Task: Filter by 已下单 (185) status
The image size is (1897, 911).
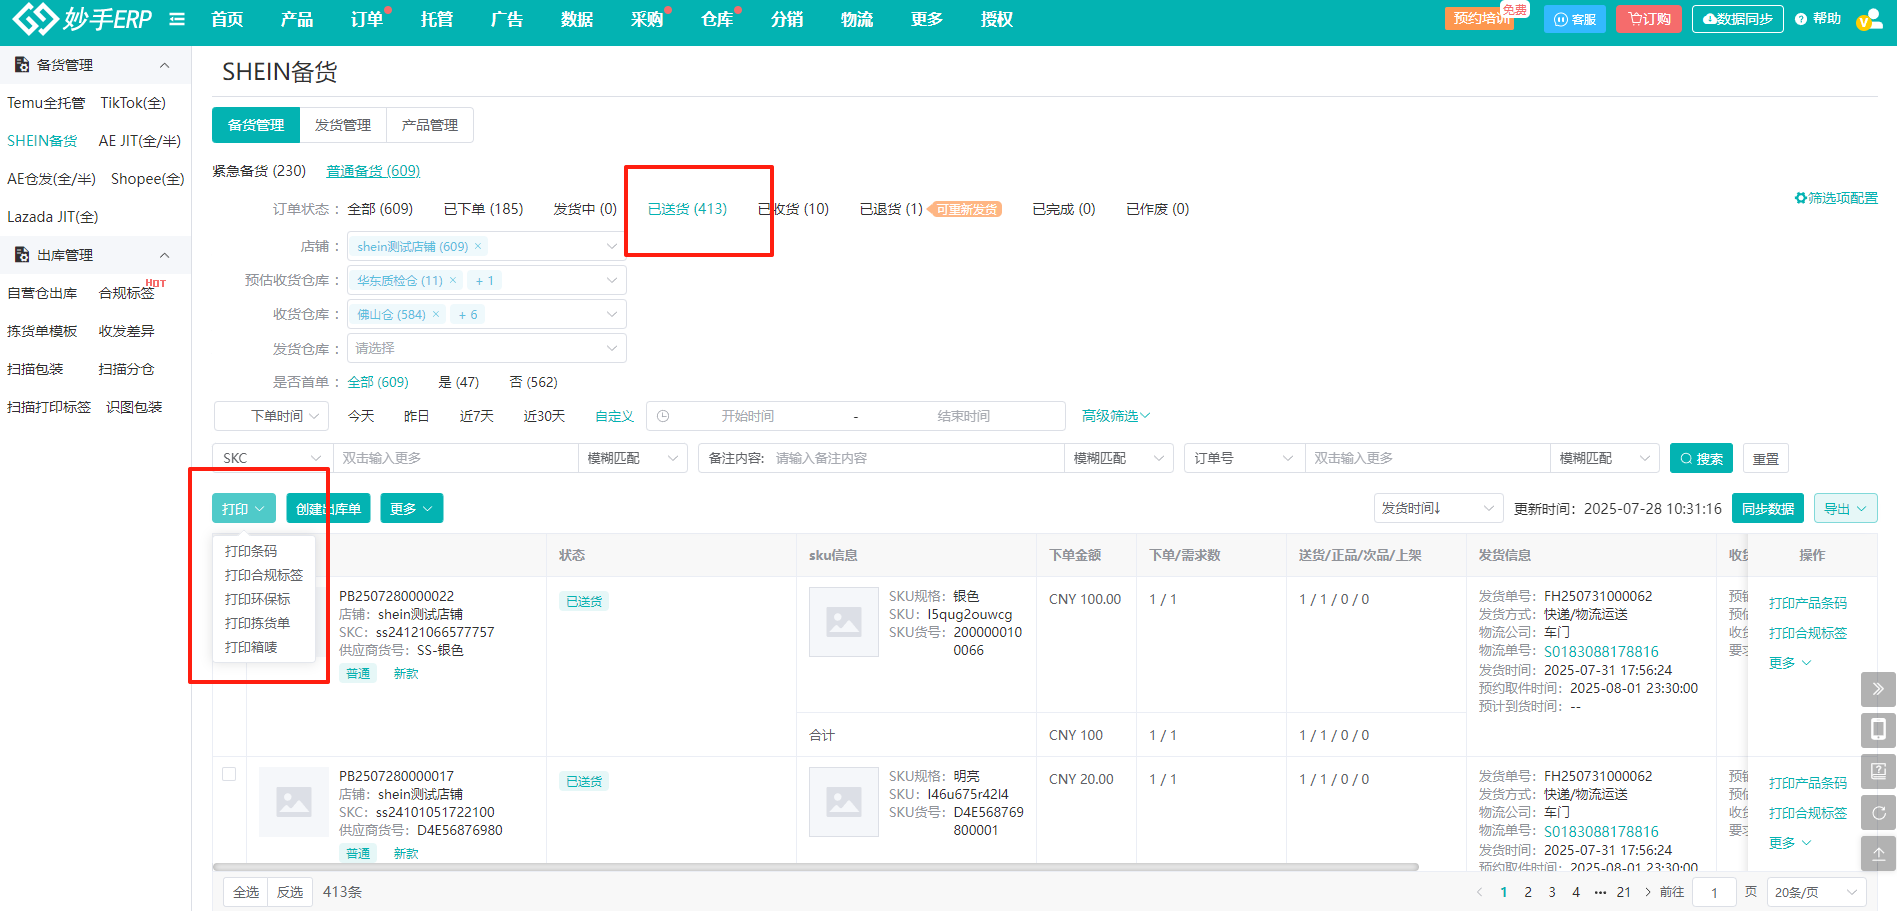Action: 483,209
